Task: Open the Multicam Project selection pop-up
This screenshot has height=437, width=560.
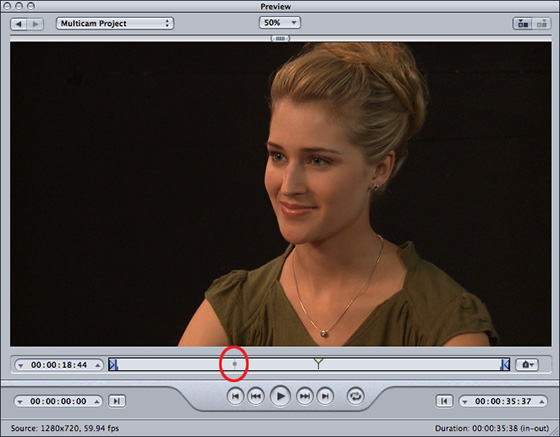Action: 115,24
